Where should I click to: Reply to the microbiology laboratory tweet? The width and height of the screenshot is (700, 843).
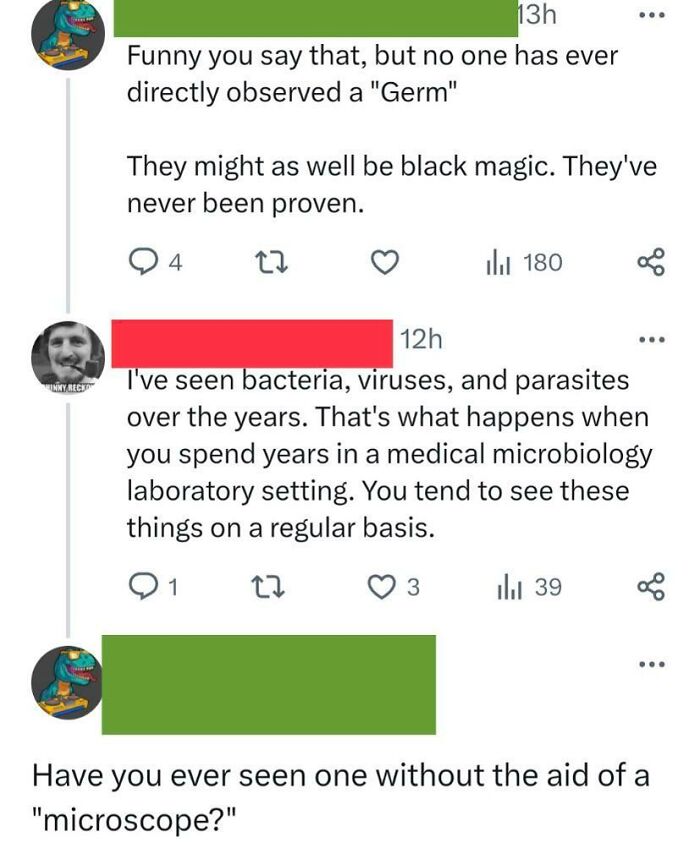142,588
